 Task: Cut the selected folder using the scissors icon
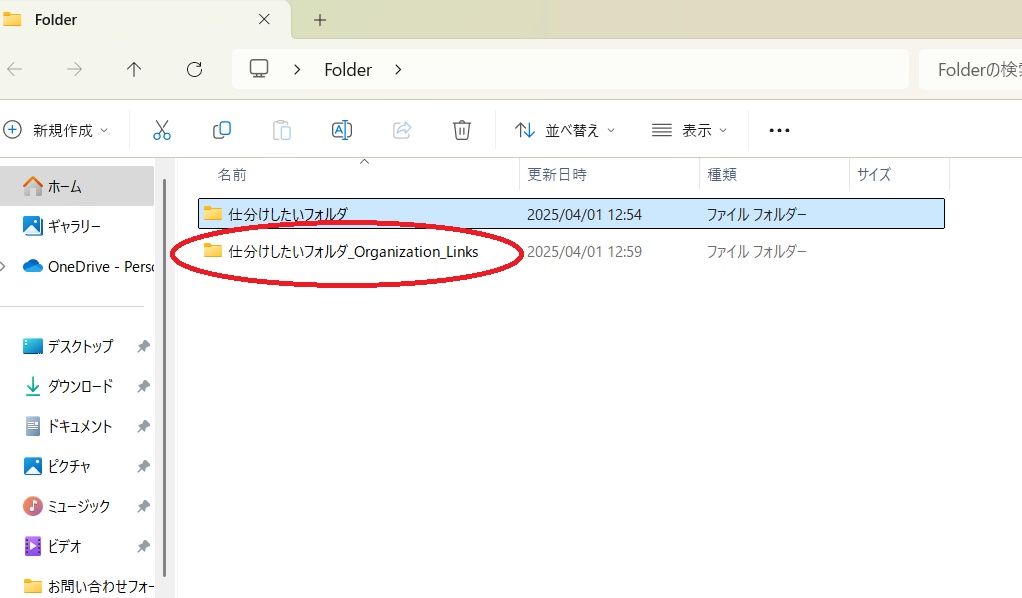(162, 129)
